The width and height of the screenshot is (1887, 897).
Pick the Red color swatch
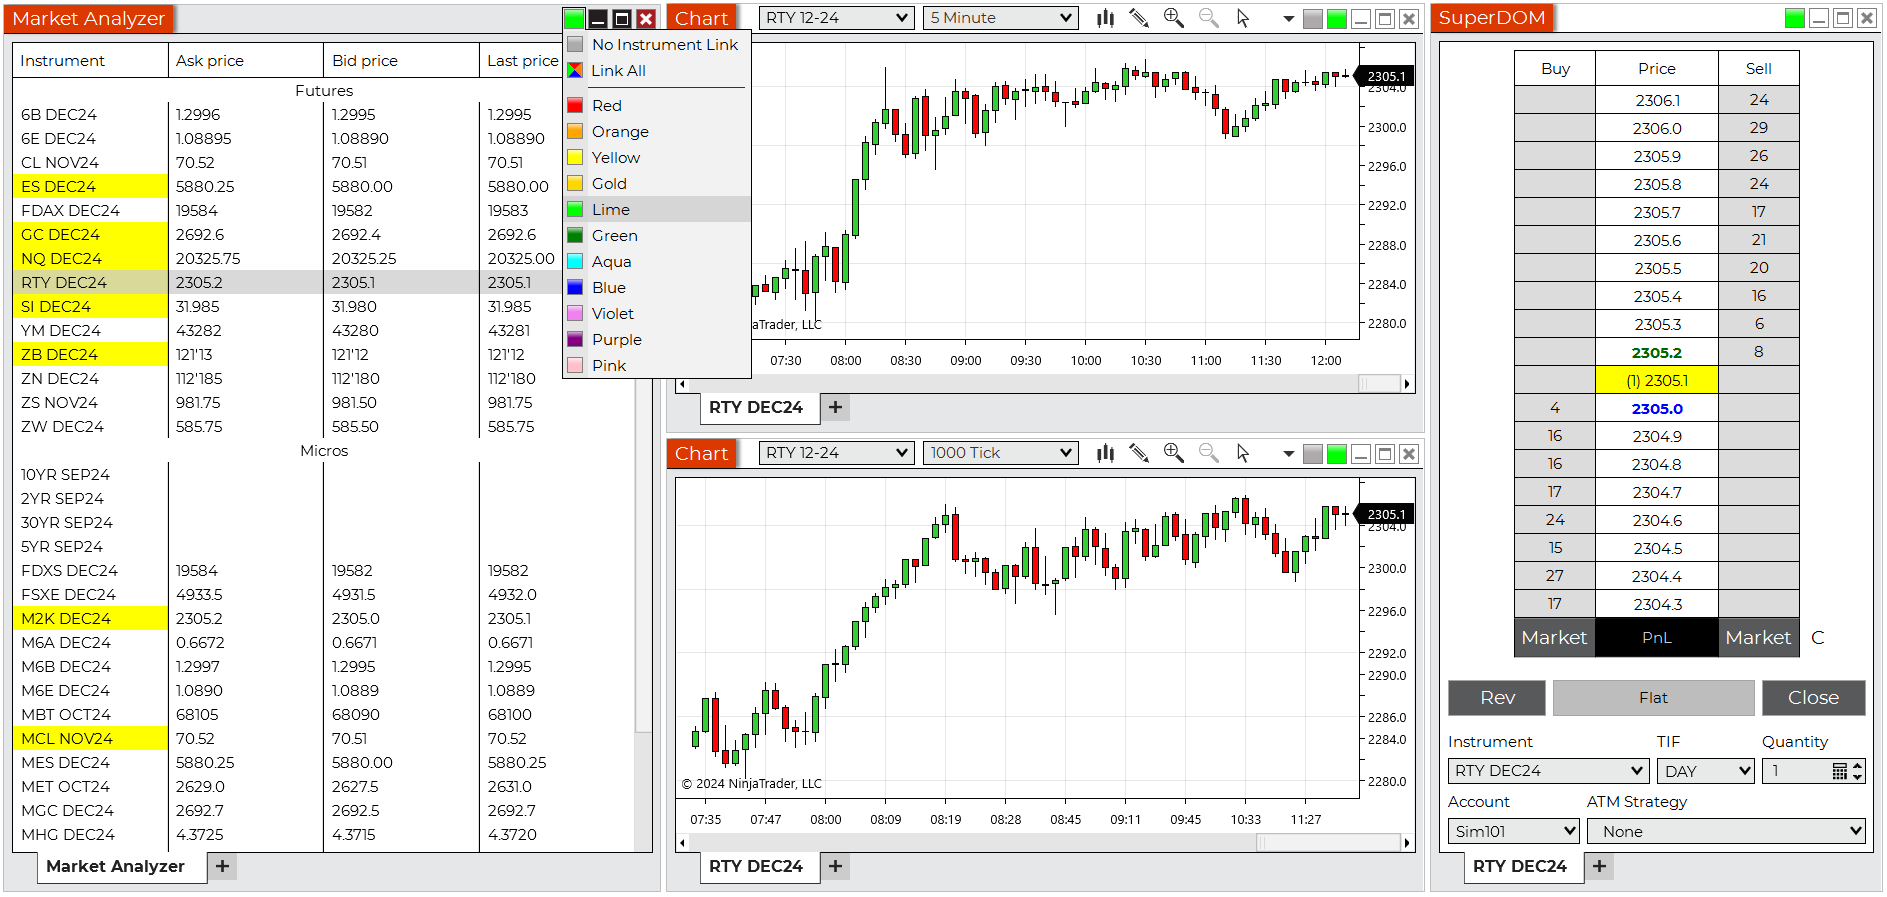tap(575, 105)
